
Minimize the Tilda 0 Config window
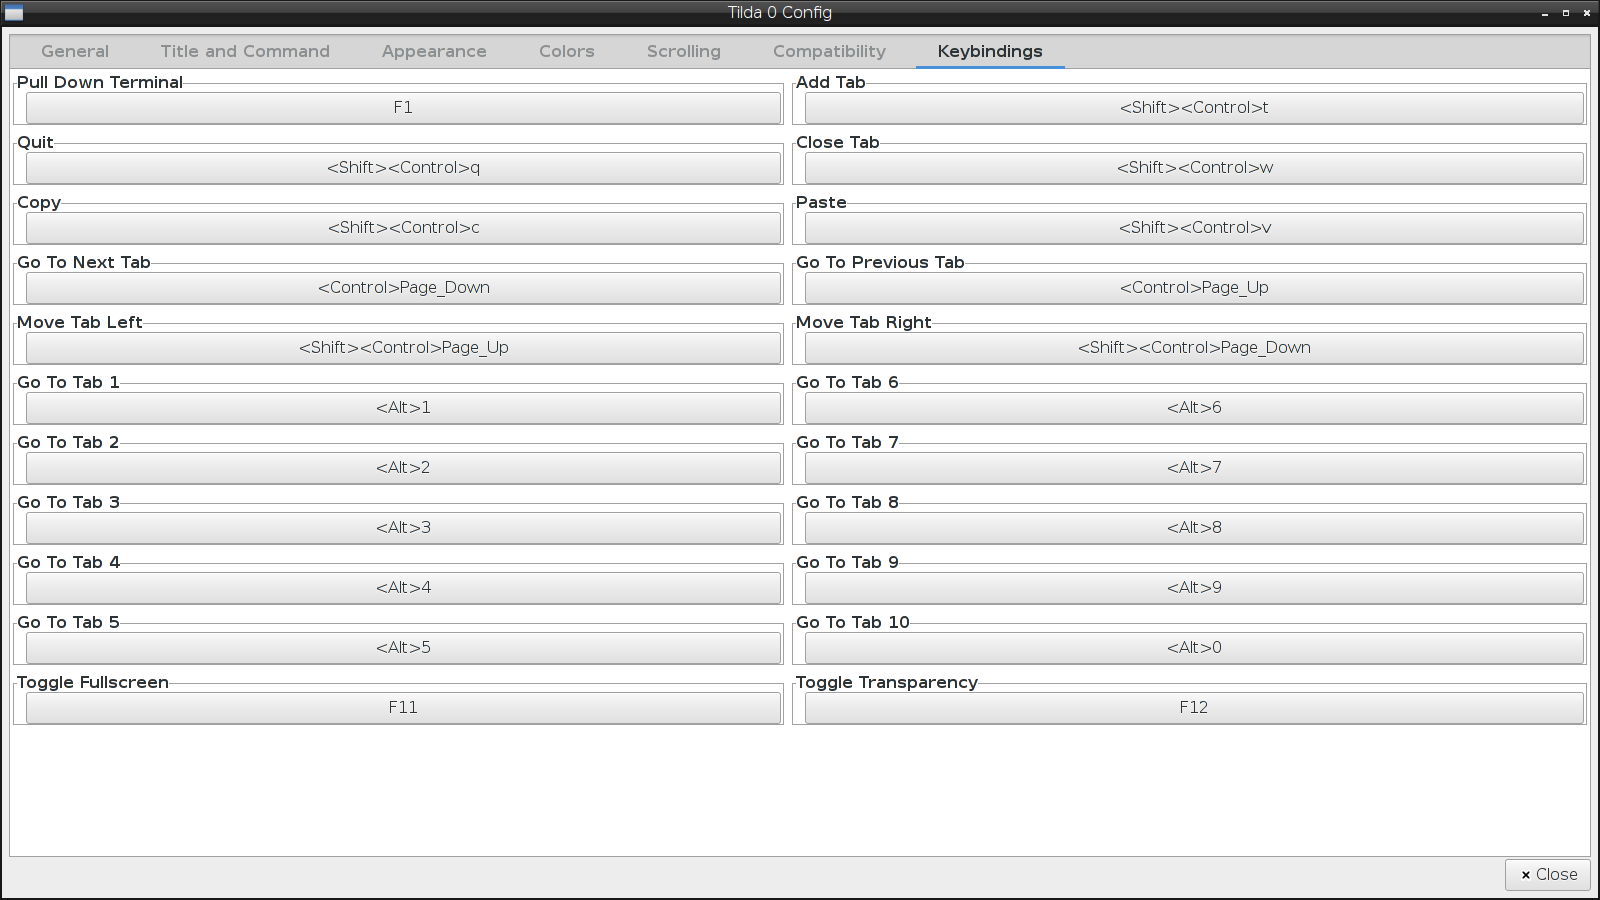1545,13
